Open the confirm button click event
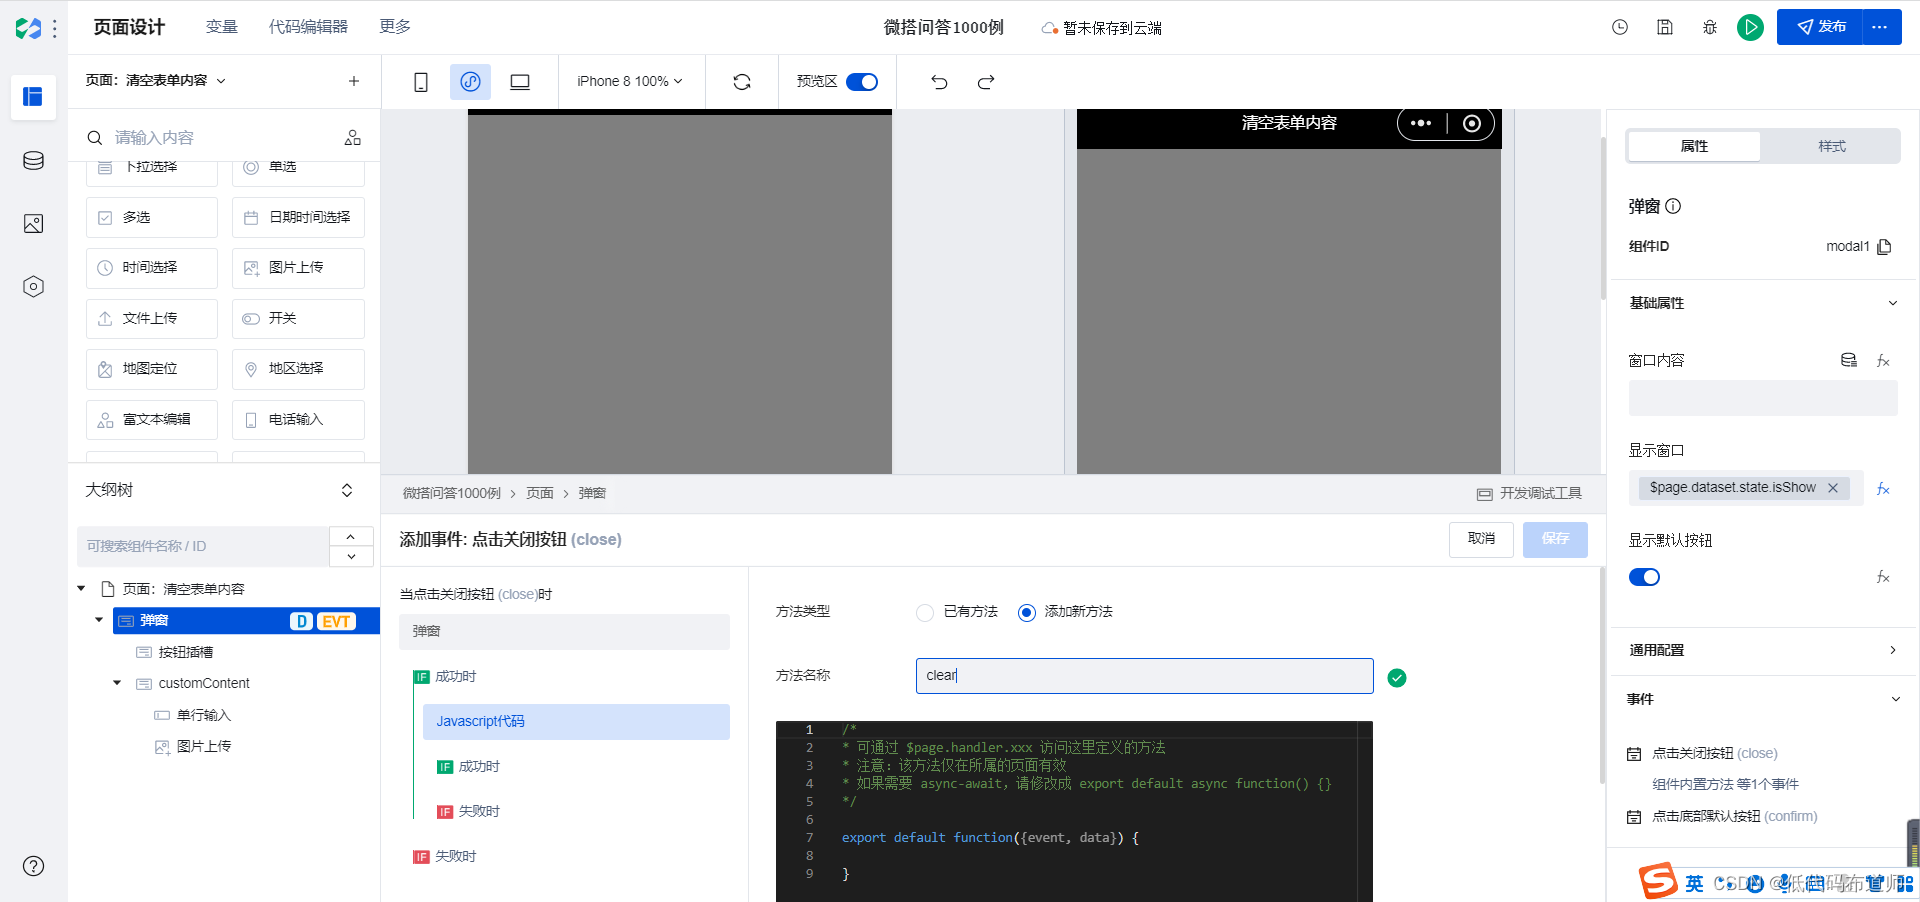The image size is (1920, 902). point(1734,817)
